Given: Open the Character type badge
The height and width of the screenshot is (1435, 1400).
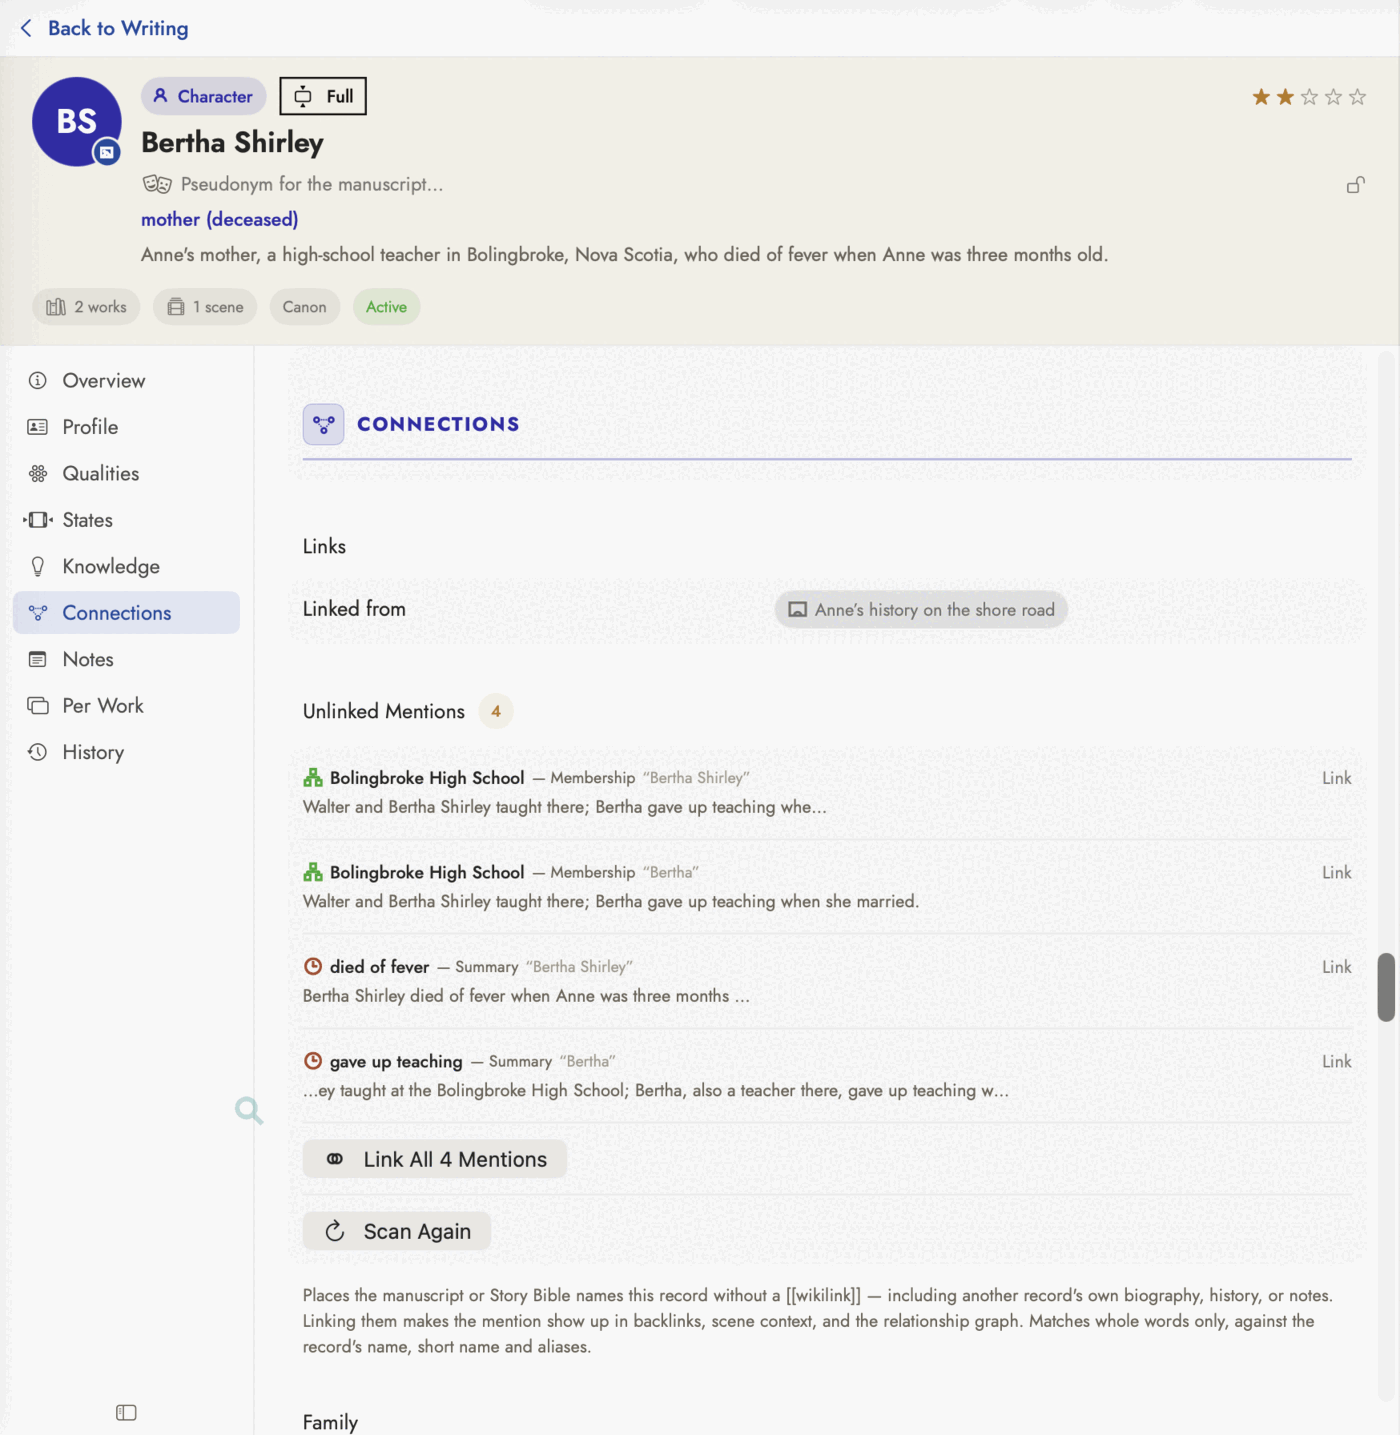Looking at the screenshot, I should (x=203, y=96).
